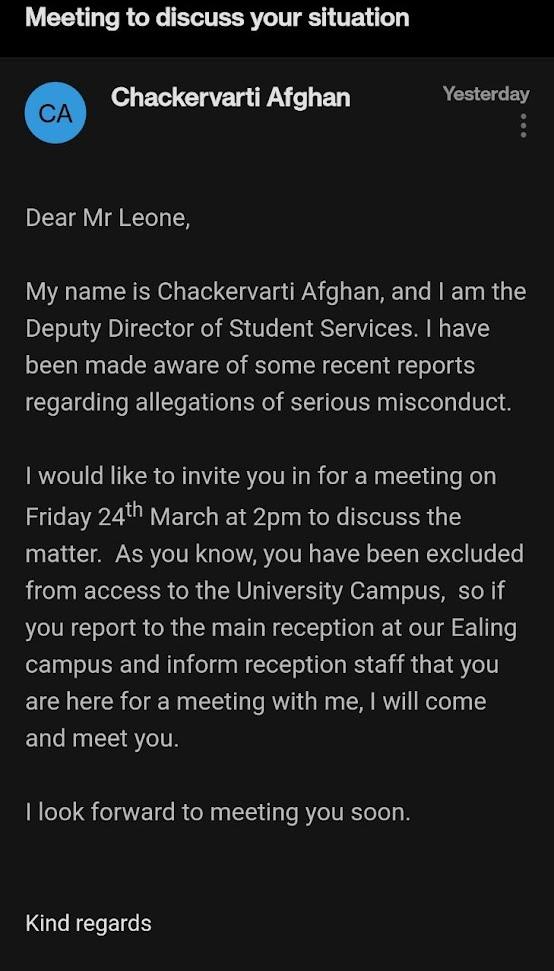The image size is (554, 971).
Task: Click 'I look forward to meeting you soon.'
Action: [218, 812]
